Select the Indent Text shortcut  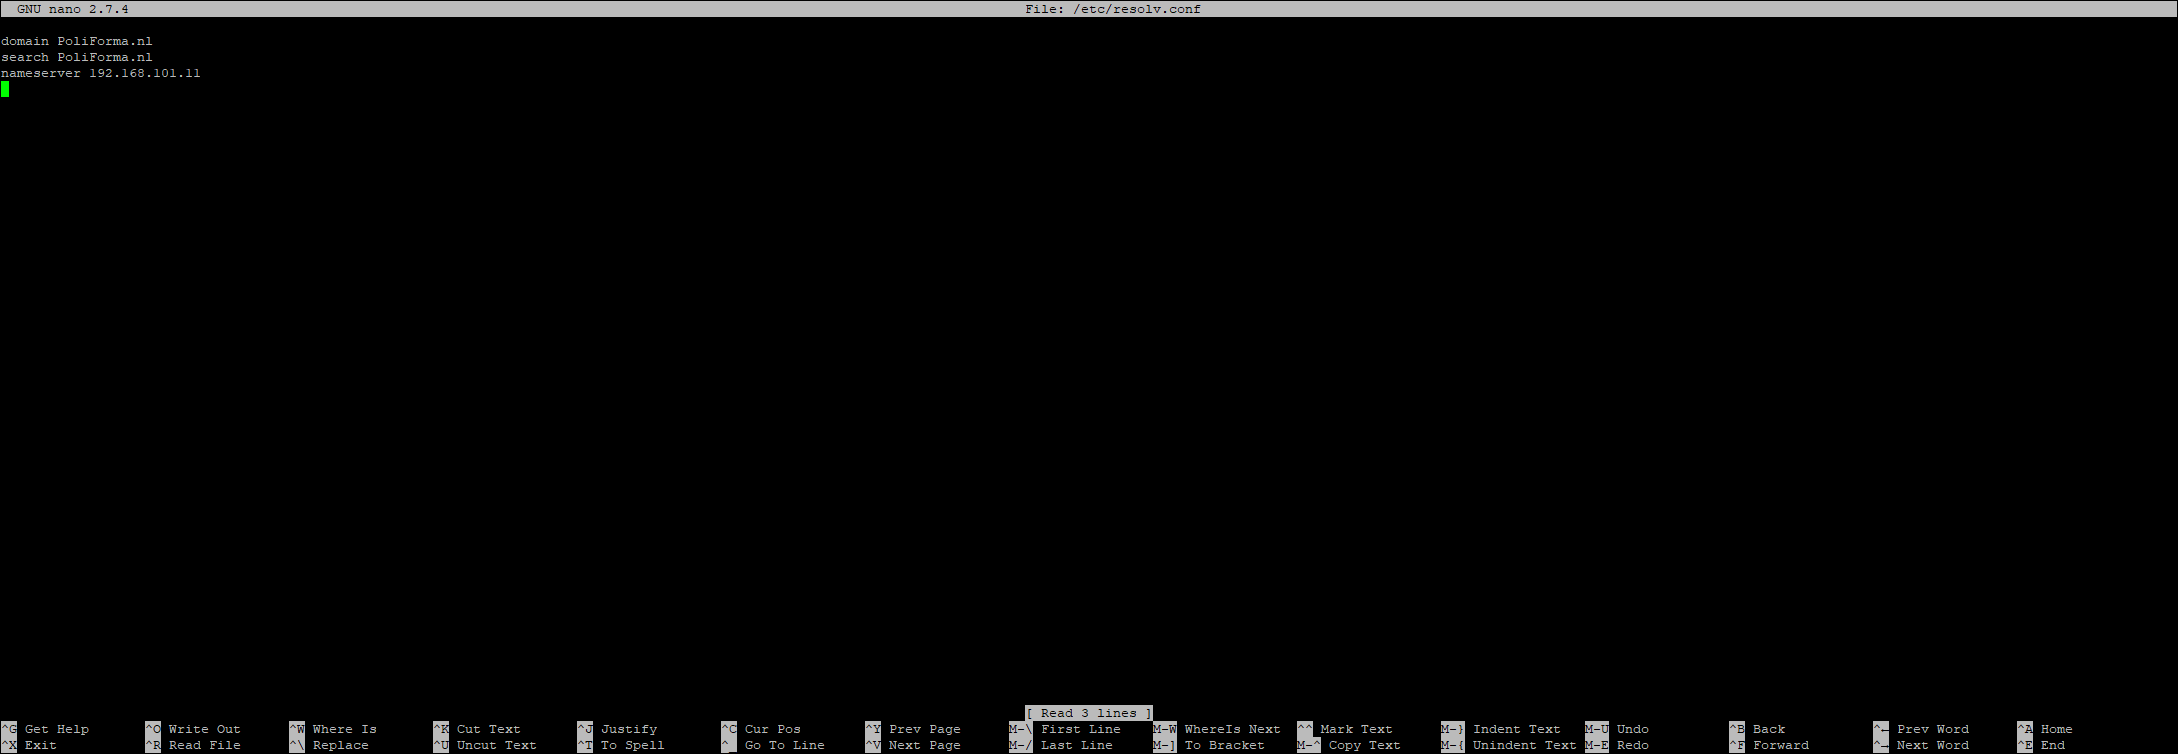click(x=1516, y=729)
